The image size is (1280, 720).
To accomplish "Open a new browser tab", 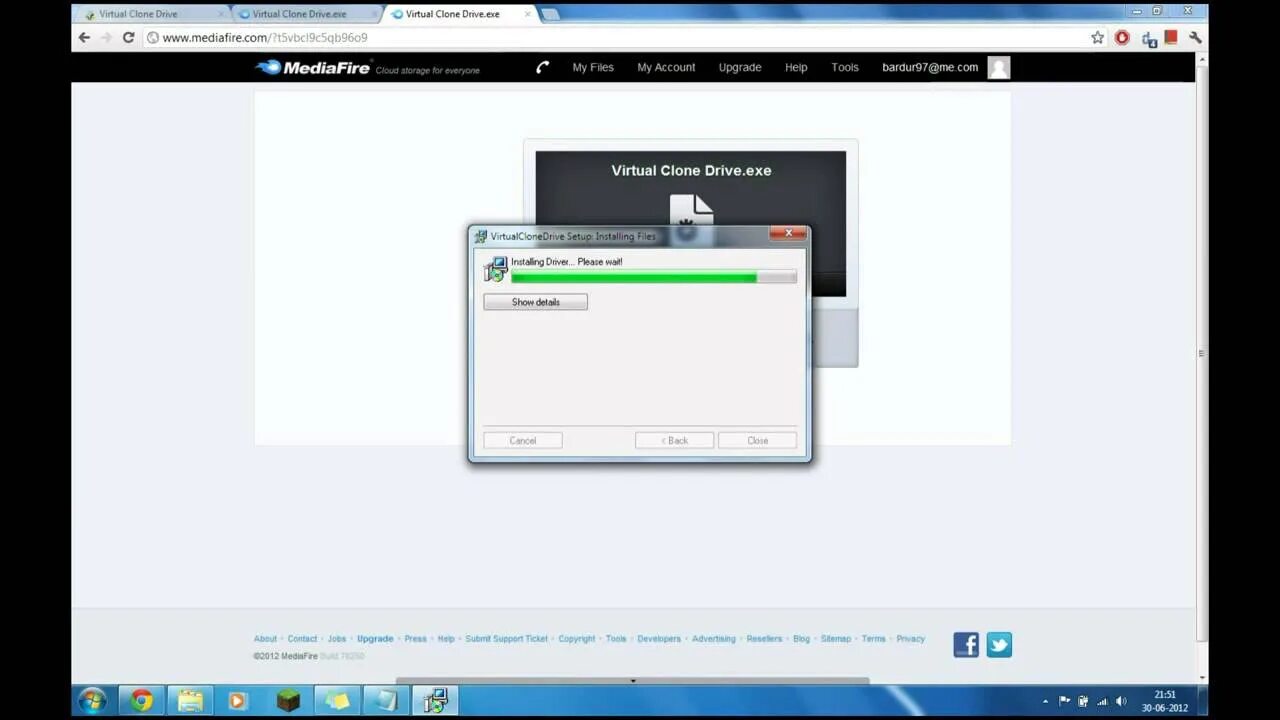I will (550, 14).
